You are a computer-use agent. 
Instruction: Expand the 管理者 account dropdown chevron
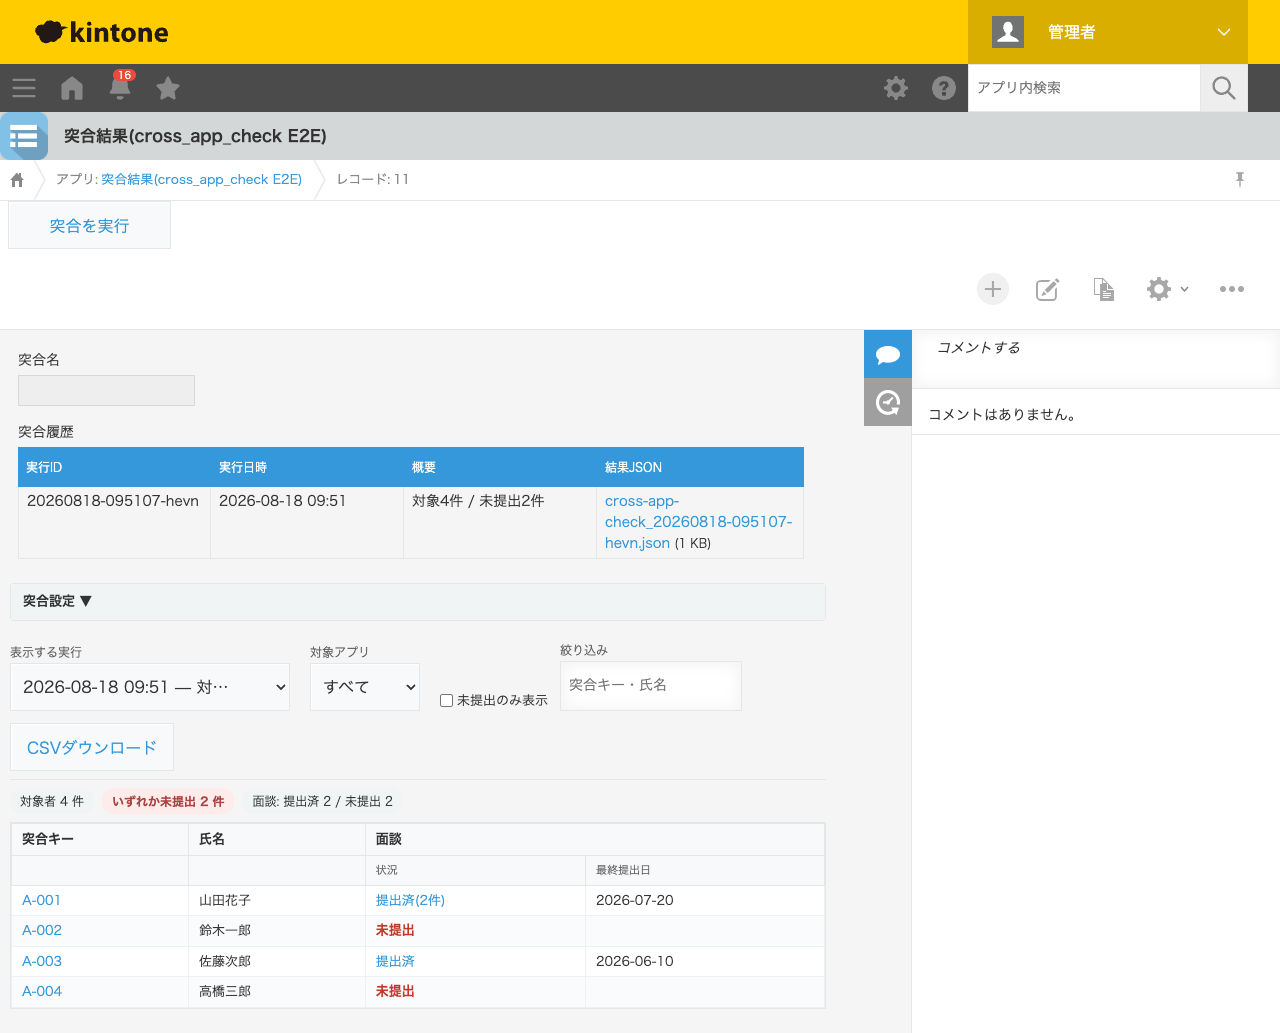pos(1224,32)
